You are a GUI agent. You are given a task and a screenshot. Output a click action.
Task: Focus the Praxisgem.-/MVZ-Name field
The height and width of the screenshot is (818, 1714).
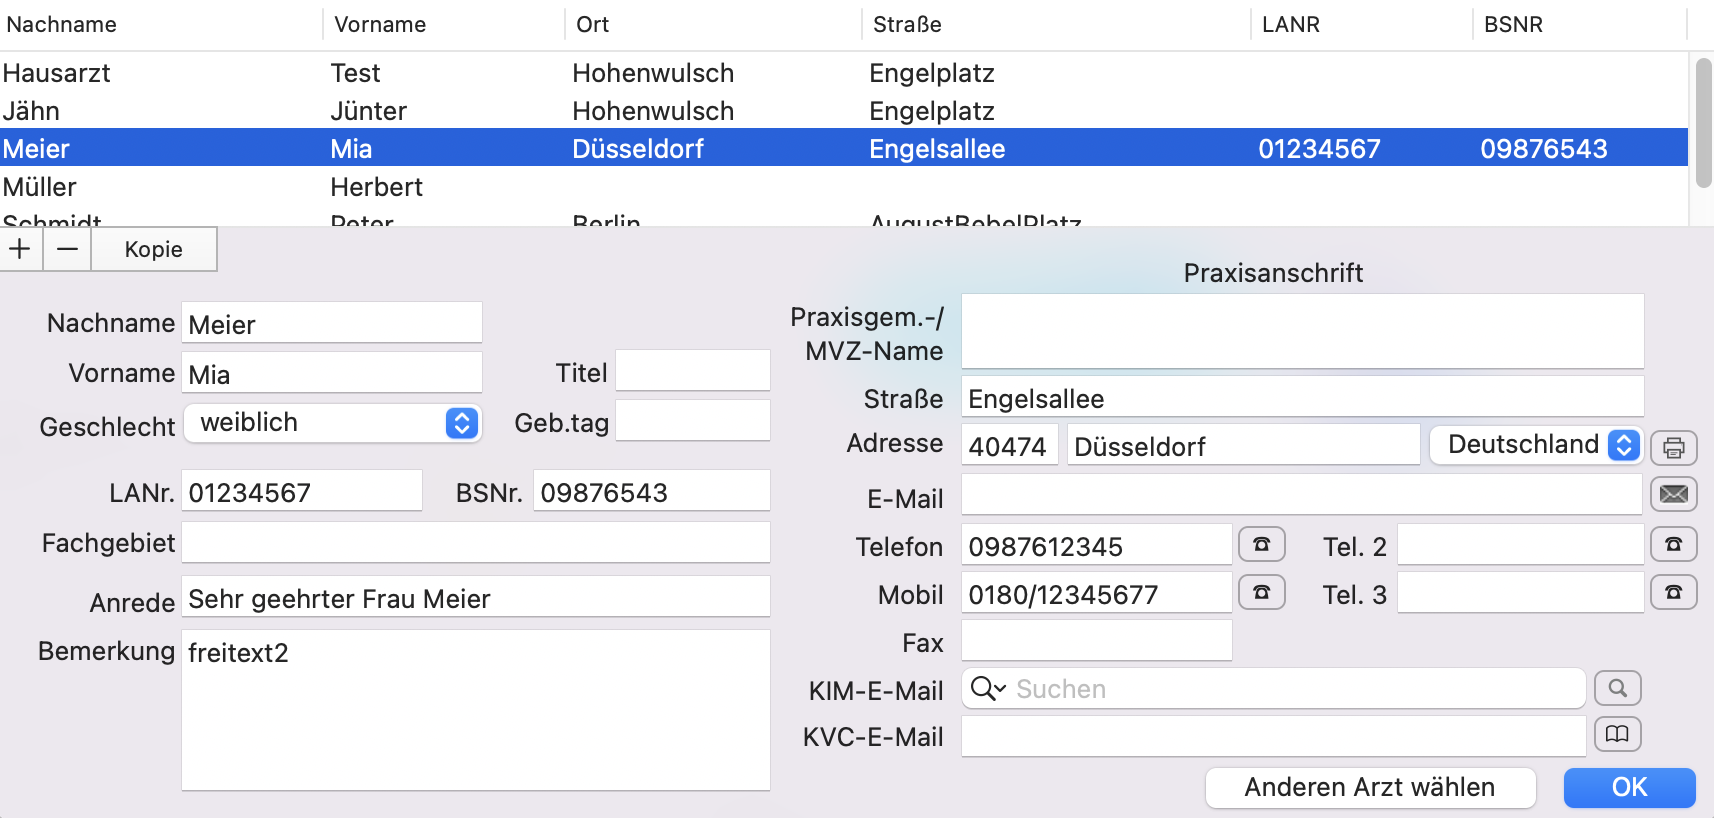point(1303,331)
